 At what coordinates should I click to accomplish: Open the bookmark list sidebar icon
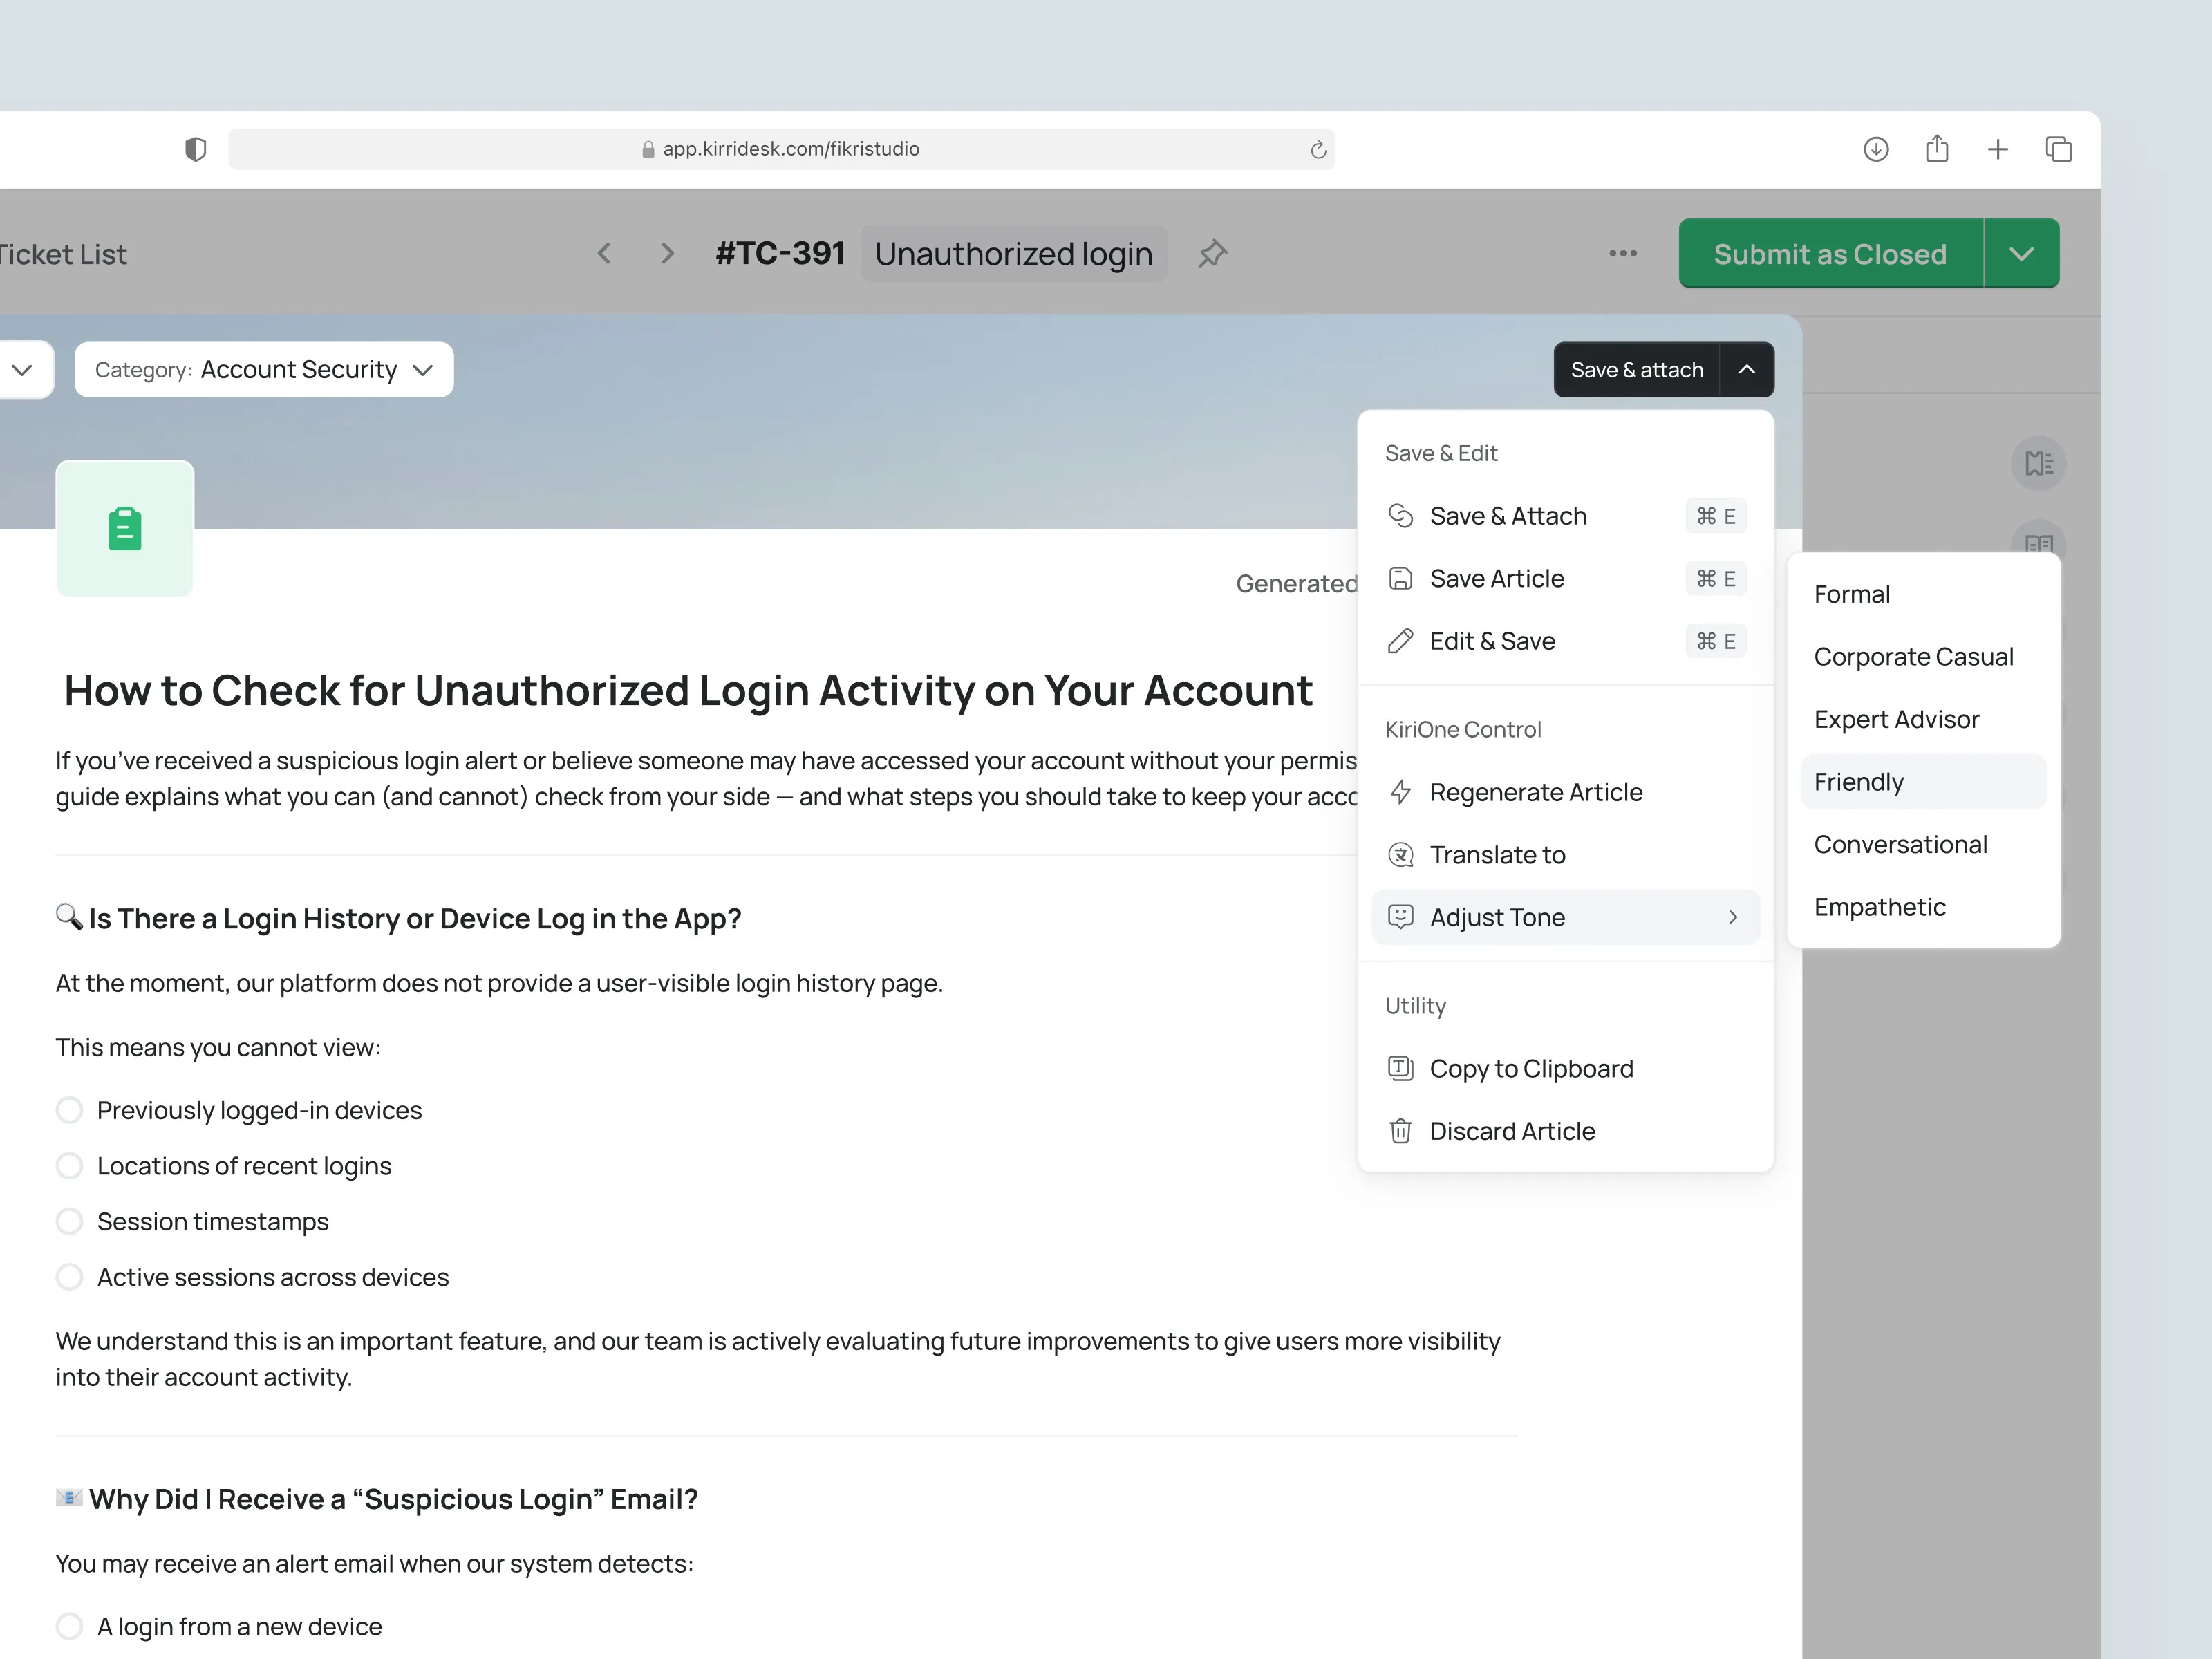(x=2038, y=463)
